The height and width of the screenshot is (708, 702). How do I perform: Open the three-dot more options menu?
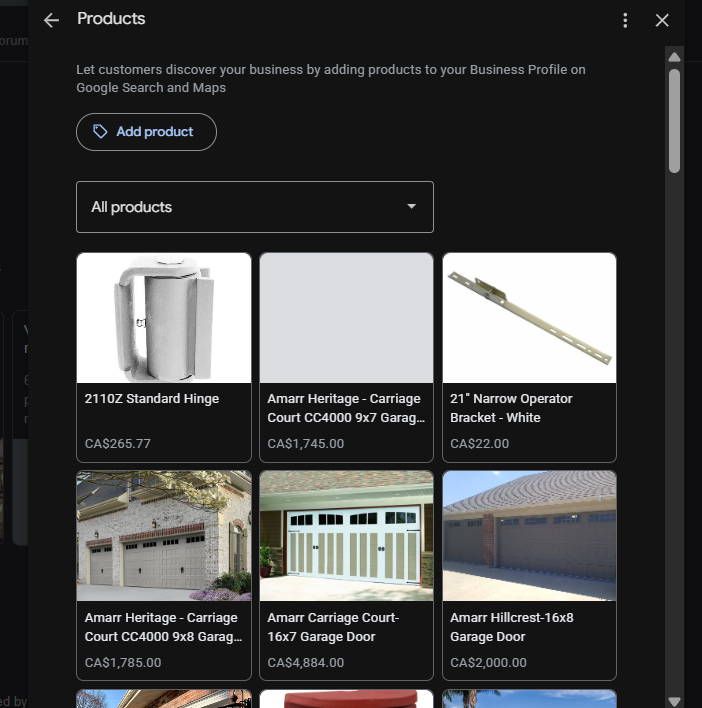(625, 20)
